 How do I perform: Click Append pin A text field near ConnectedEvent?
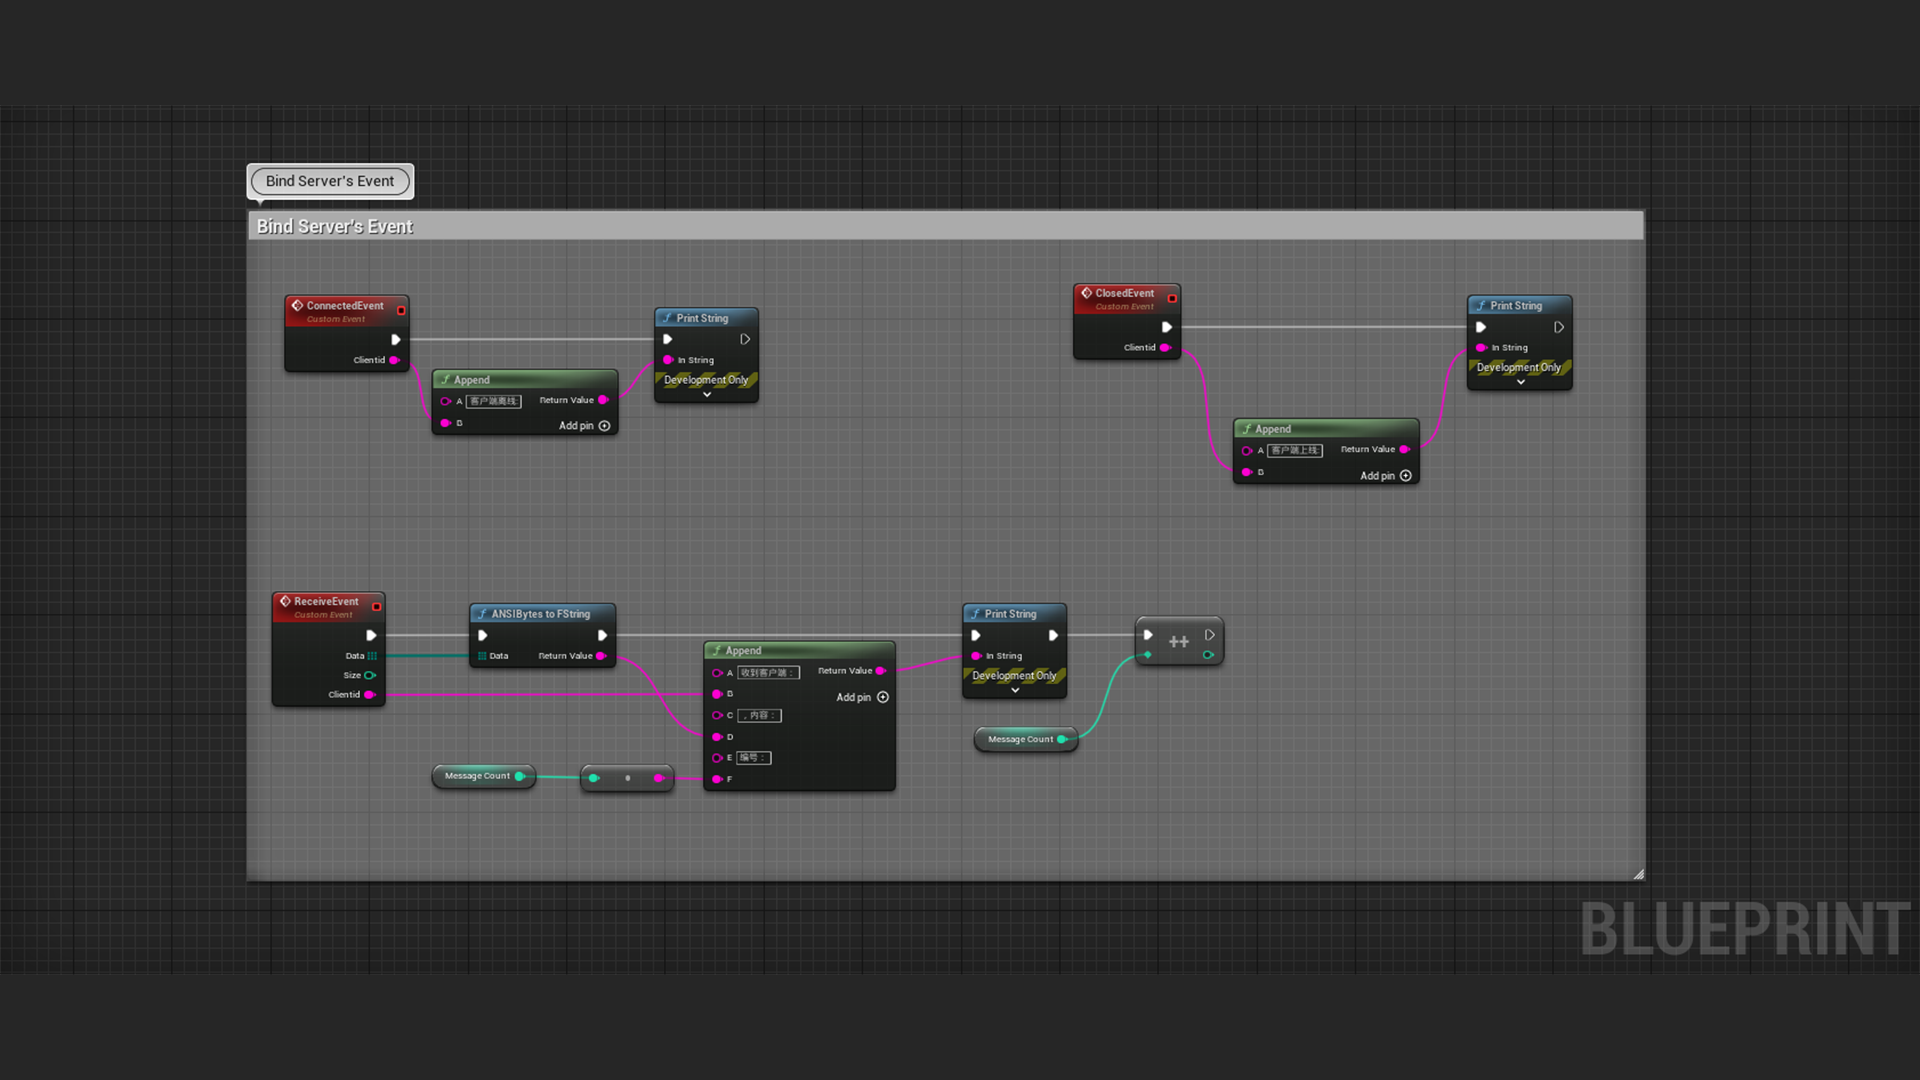pyautogui.click(x=494, y=401)
